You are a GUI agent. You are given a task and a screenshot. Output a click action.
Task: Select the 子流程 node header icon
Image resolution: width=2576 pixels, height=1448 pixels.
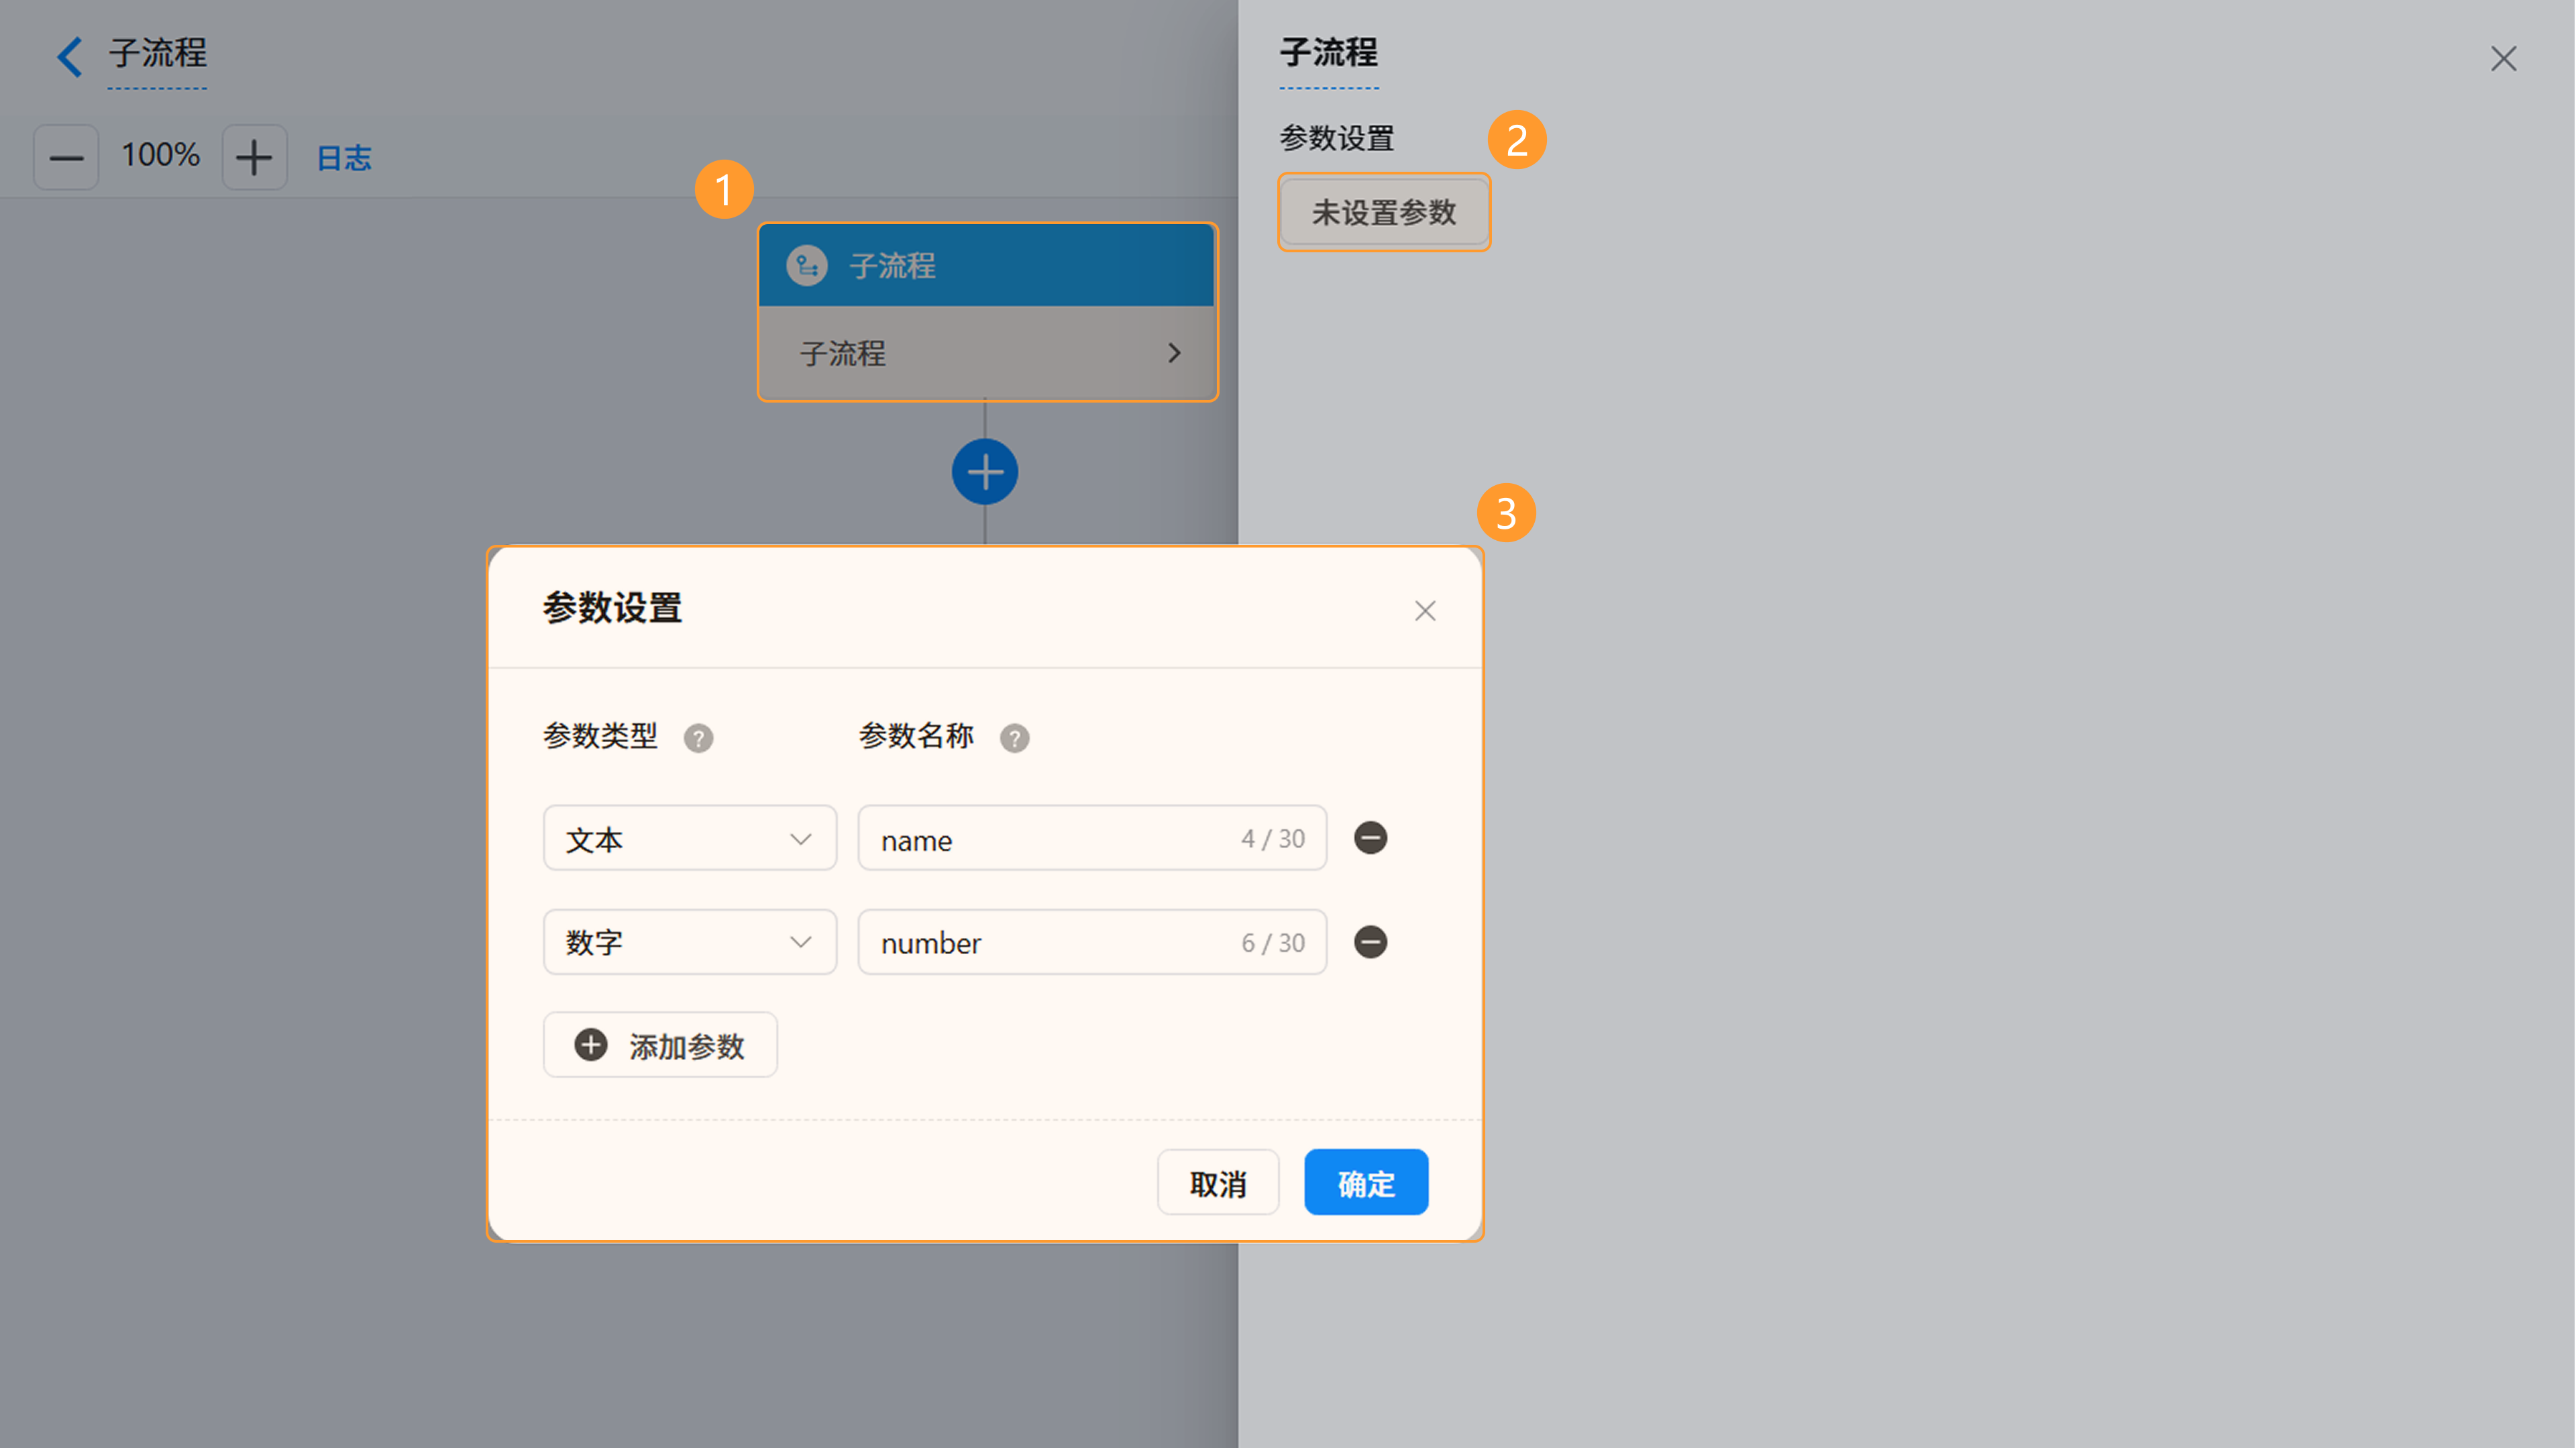(806, 266)
